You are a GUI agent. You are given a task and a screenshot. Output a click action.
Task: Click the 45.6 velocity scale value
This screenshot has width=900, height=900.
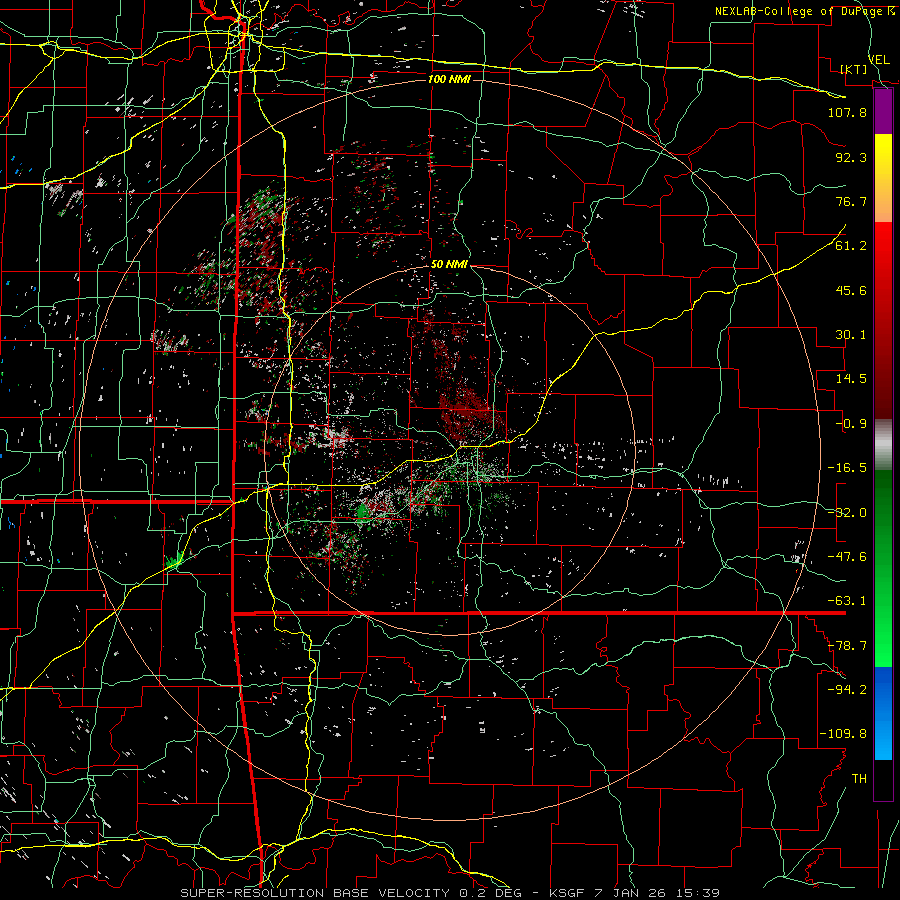tap(851, 290)
